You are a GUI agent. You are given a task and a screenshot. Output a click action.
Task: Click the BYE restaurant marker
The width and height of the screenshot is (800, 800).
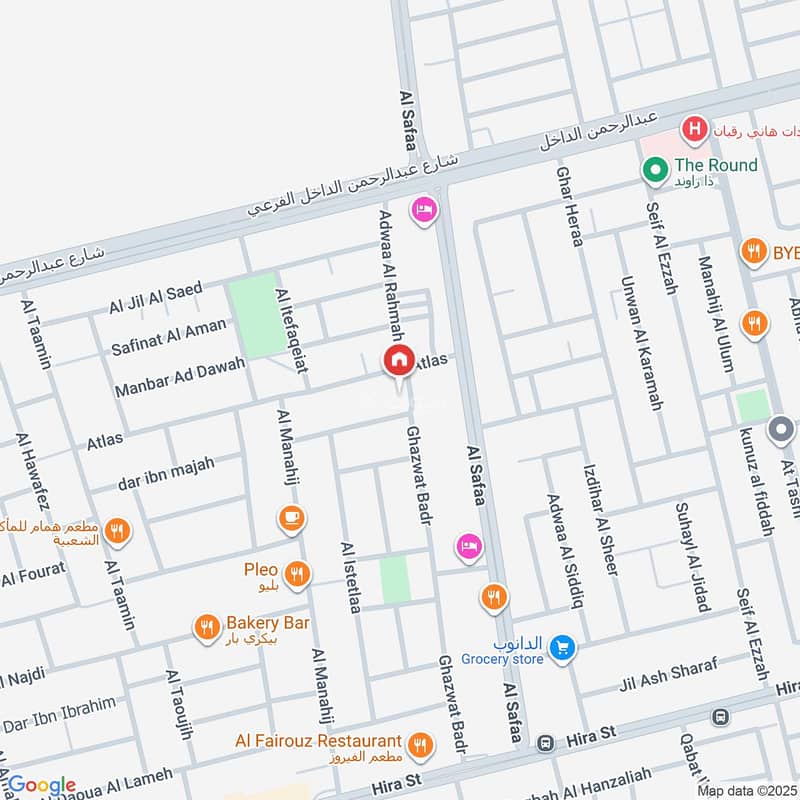coord(754,252)
